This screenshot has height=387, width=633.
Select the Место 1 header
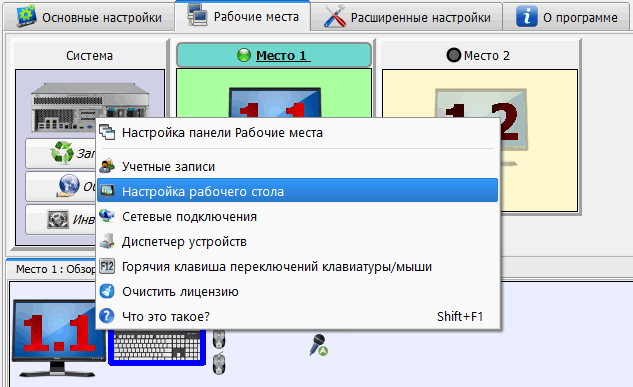(x=274, y=55)
